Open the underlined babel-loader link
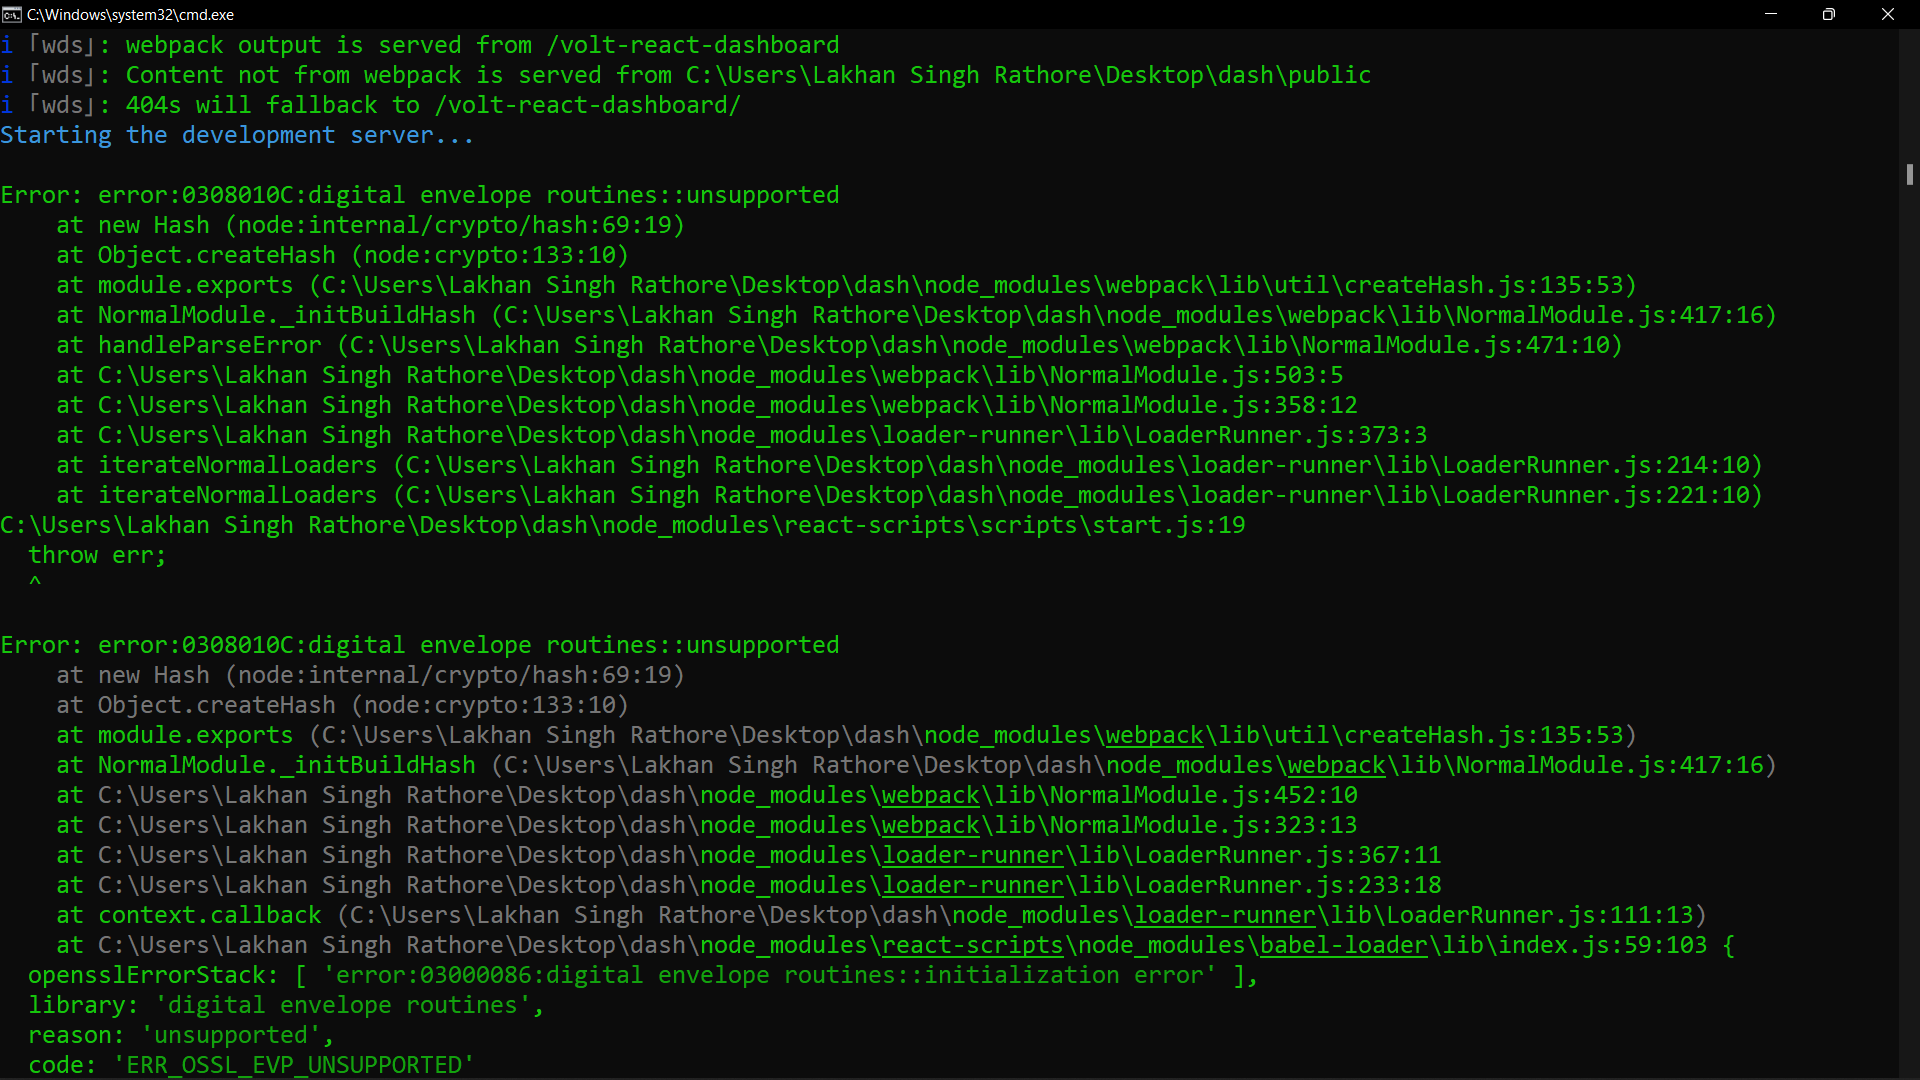 [1343, 946]
